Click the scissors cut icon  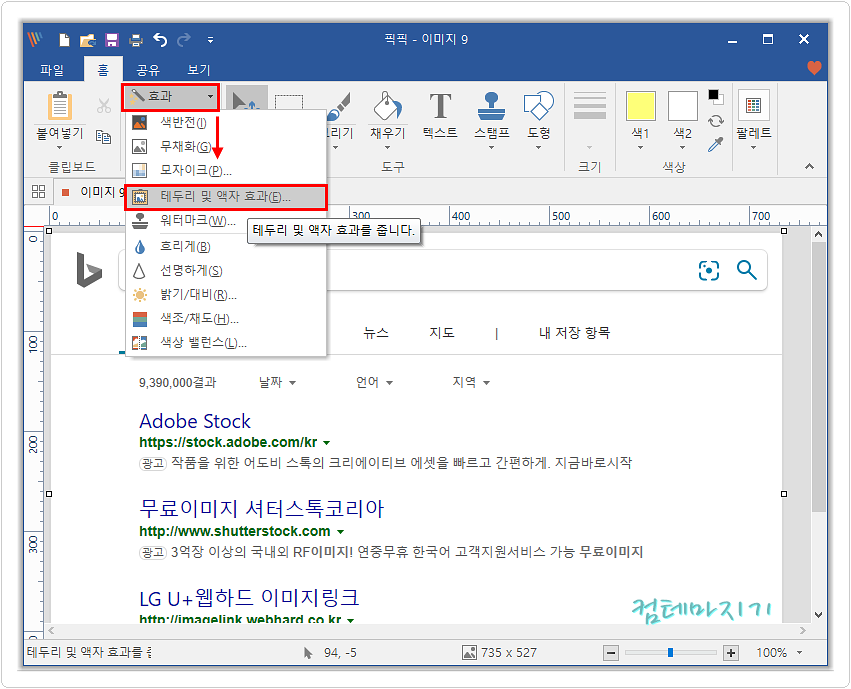coord(104,105)
